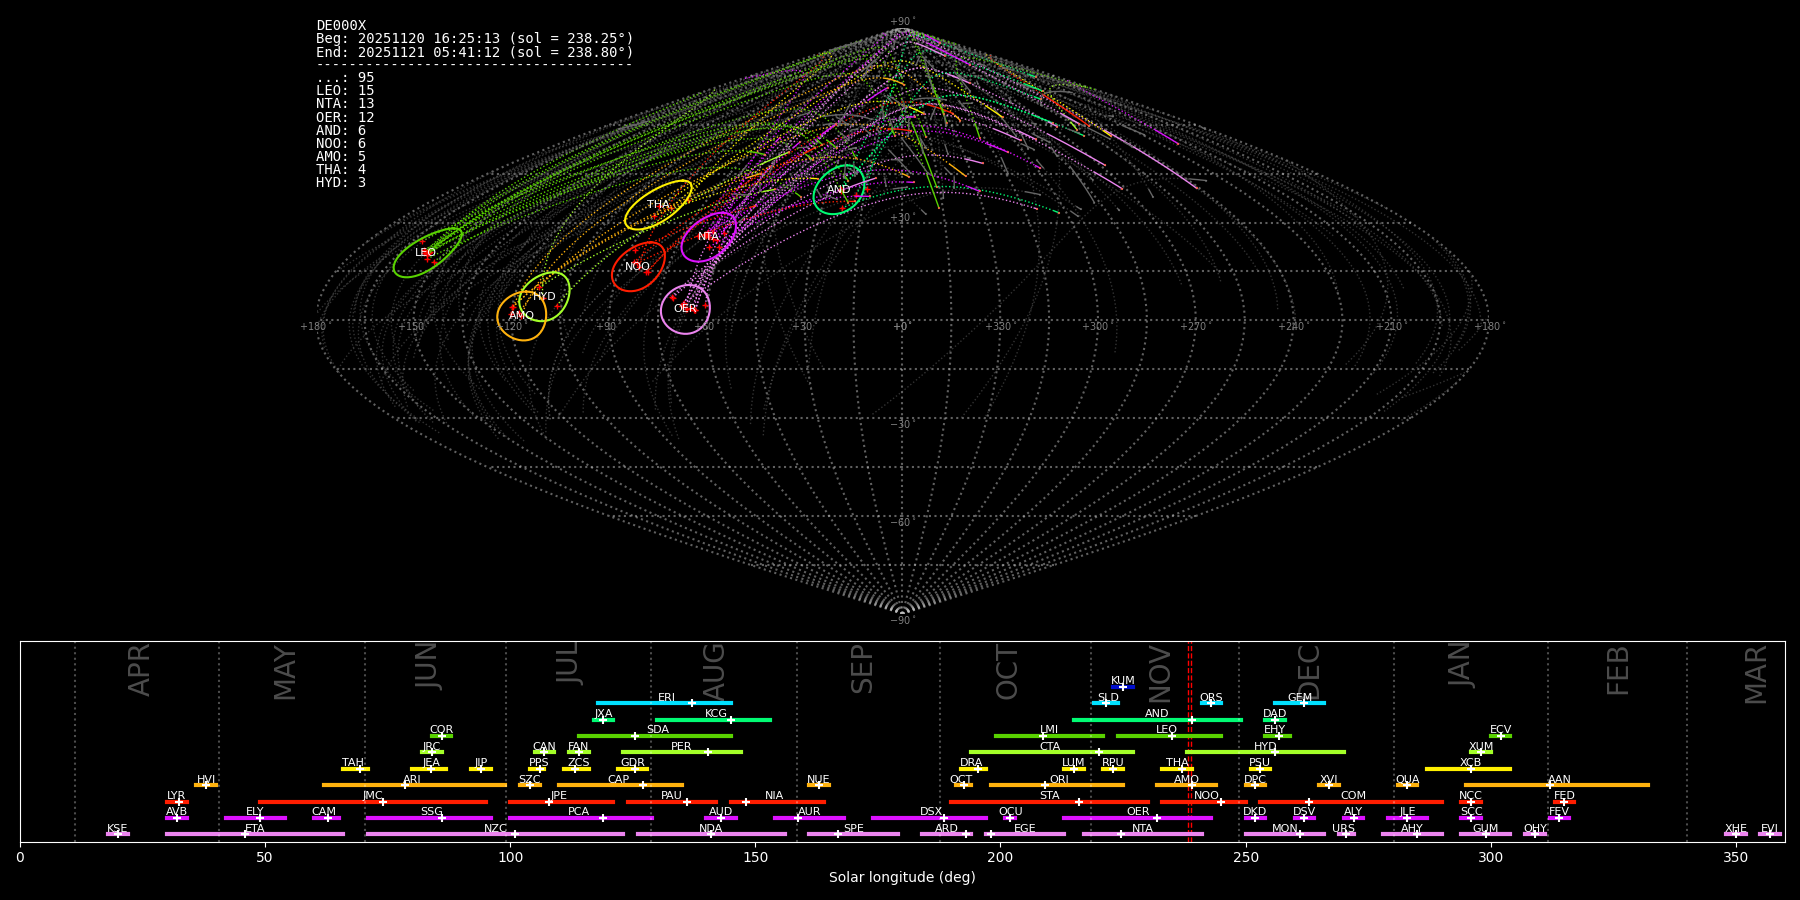Select the KUM shower peak marker
Screen dimensions: 1800x900
pyautogui.click(x=1122, y=687)
